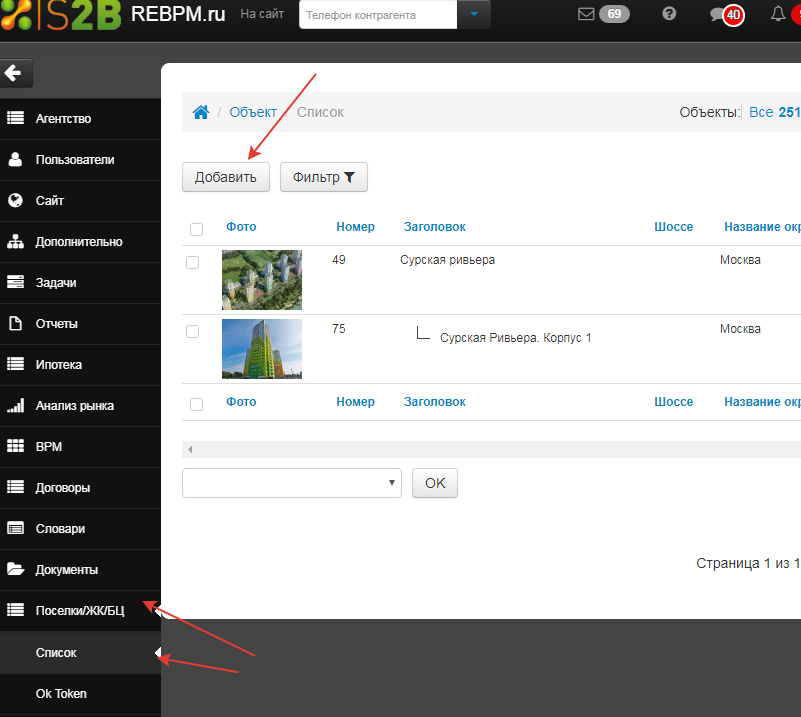Click the OK button
The width and height of the screenshot is (801, 717).
pos(435,483)
